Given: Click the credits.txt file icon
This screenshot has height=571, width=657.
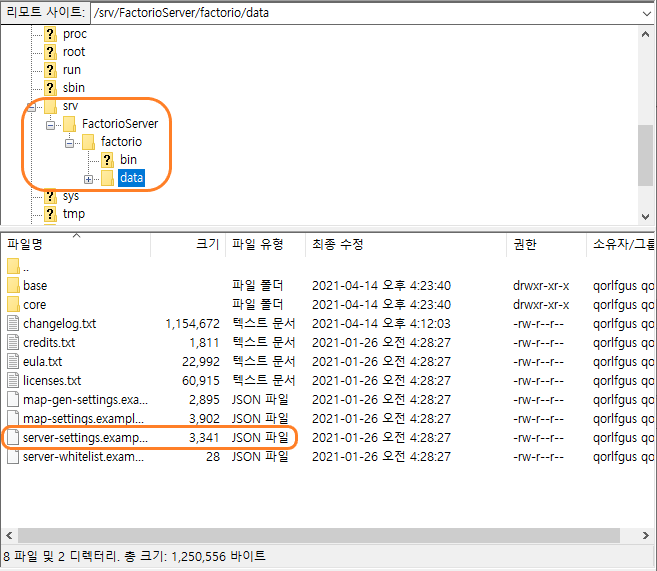Looking at the screenshot, I should click(13, 342).
